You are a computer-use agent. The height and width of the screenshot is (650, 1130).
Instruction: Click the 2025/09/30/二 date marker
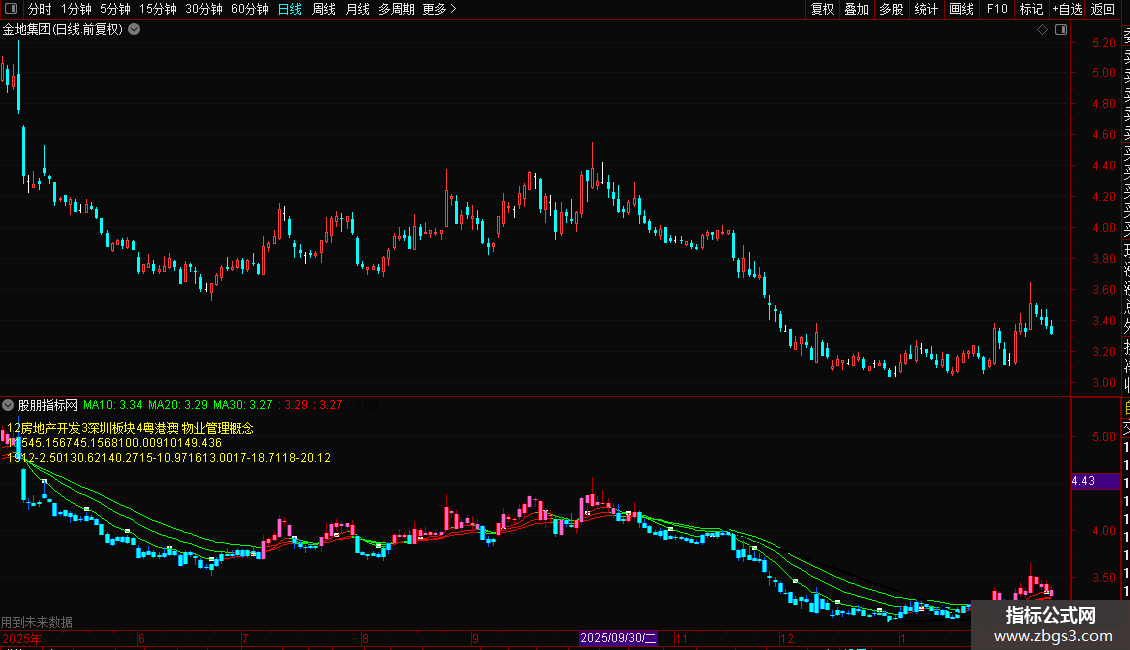tap(618, 638)
